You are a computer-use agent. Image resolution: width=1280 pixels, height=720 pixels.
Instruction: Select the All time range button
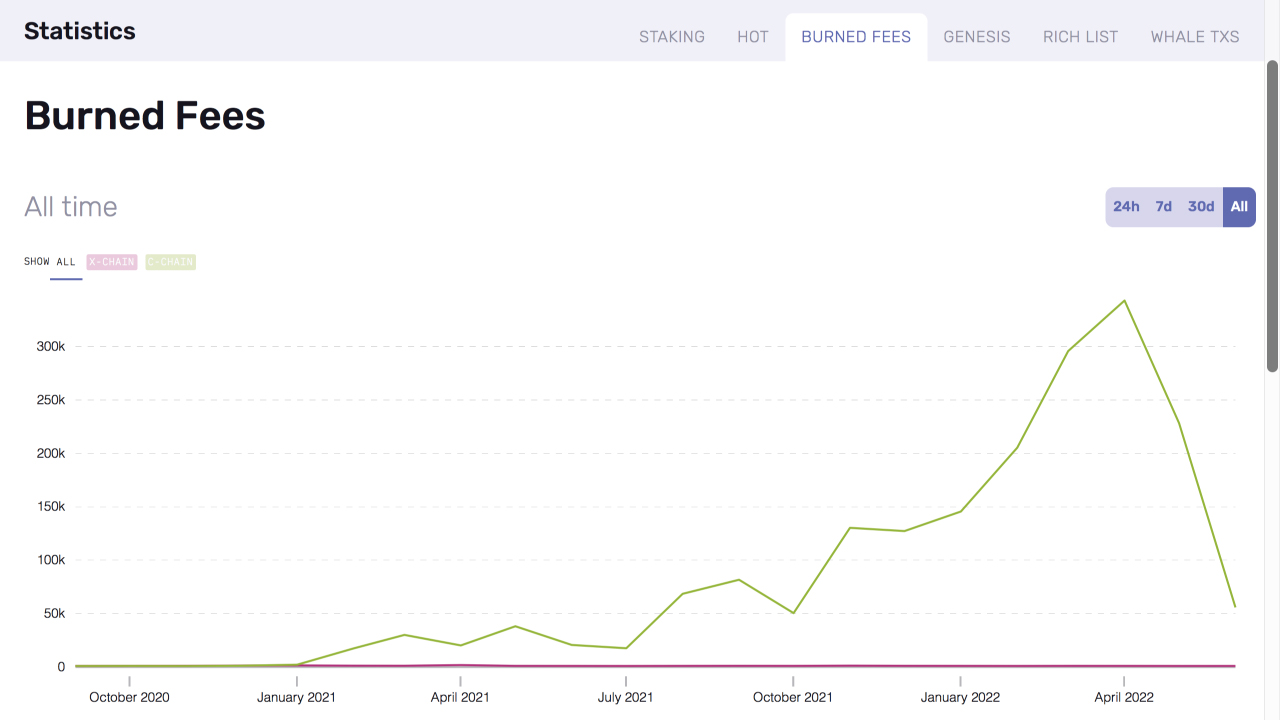[1239, 207]
